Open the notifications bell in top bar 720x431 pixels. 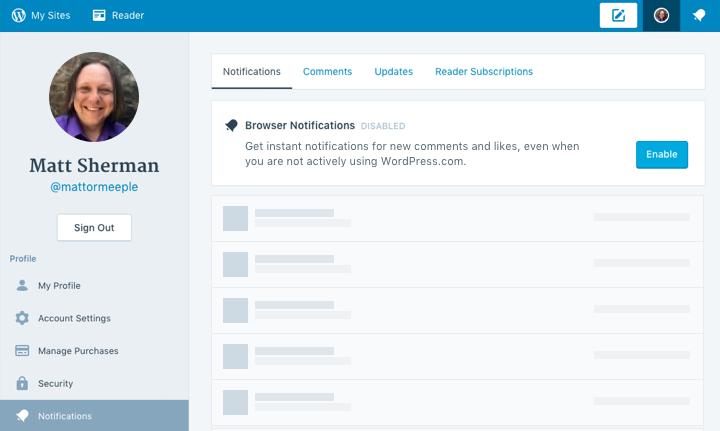[699, 16]
